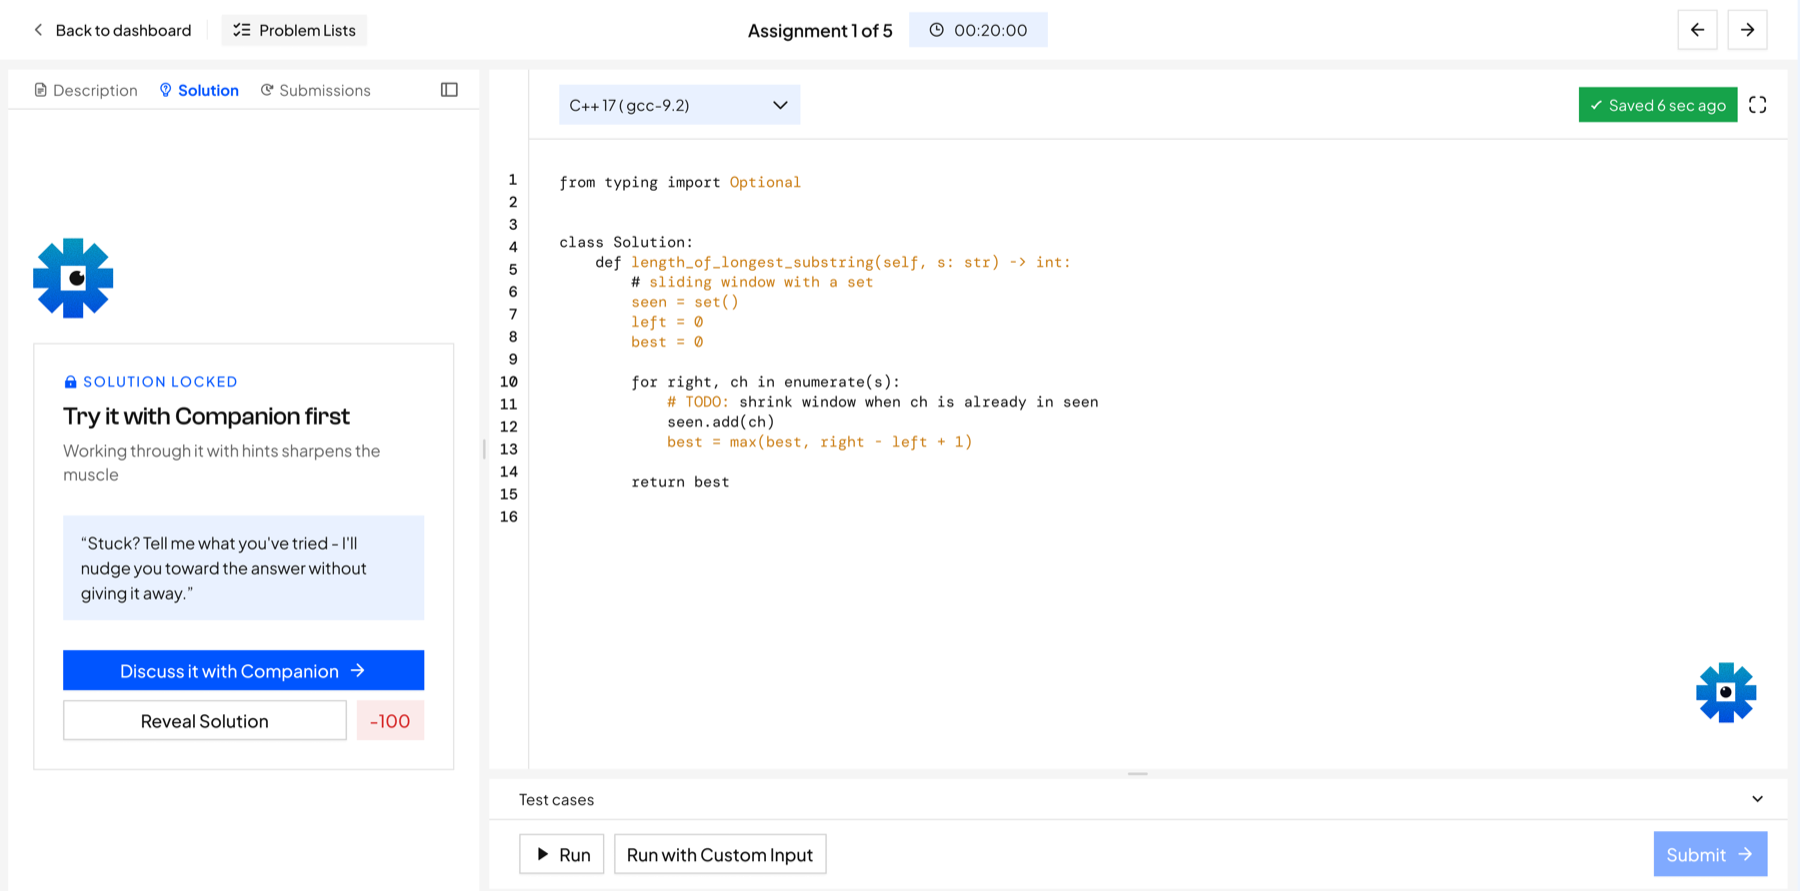Image resolution: width=1800 pixels, height=891 pixels.
Task: Submit the solution
Action: tap(1710, 854)
